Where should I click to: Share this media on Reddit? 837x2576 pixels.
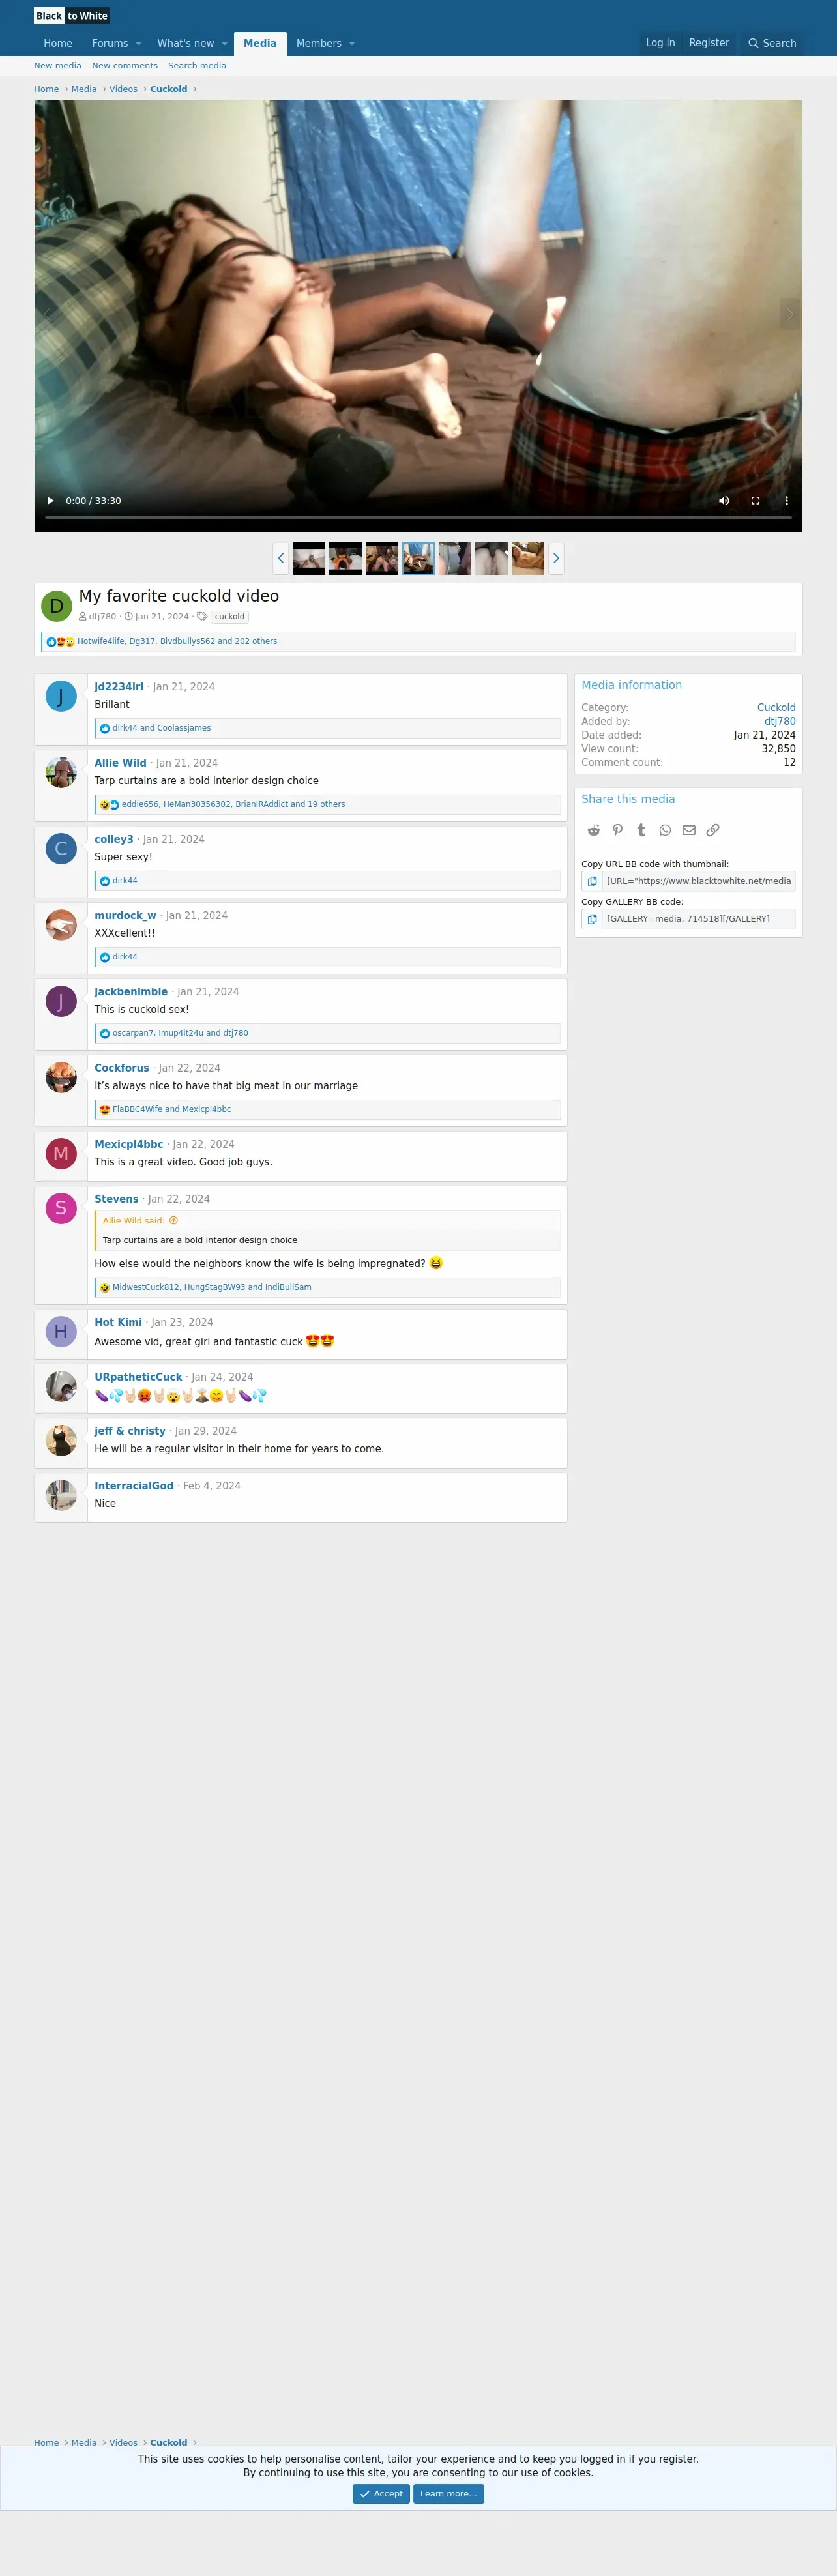coord(593,830)
